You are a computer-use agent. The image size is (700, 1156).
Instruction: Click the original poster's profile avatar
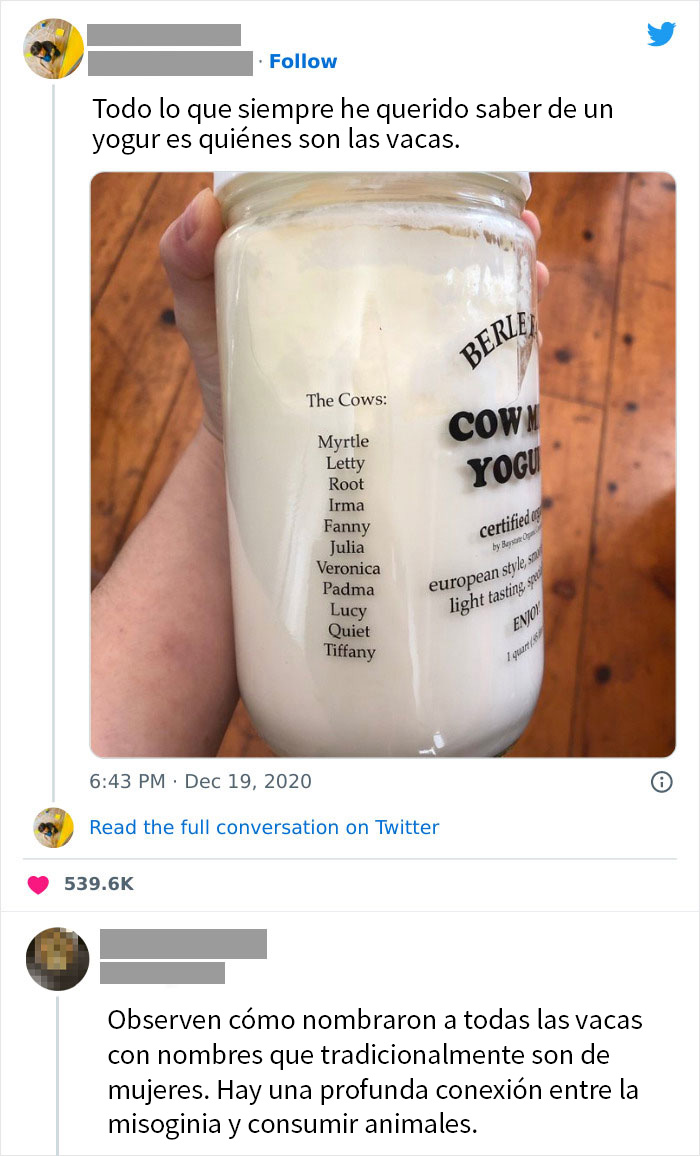[51, 47]
